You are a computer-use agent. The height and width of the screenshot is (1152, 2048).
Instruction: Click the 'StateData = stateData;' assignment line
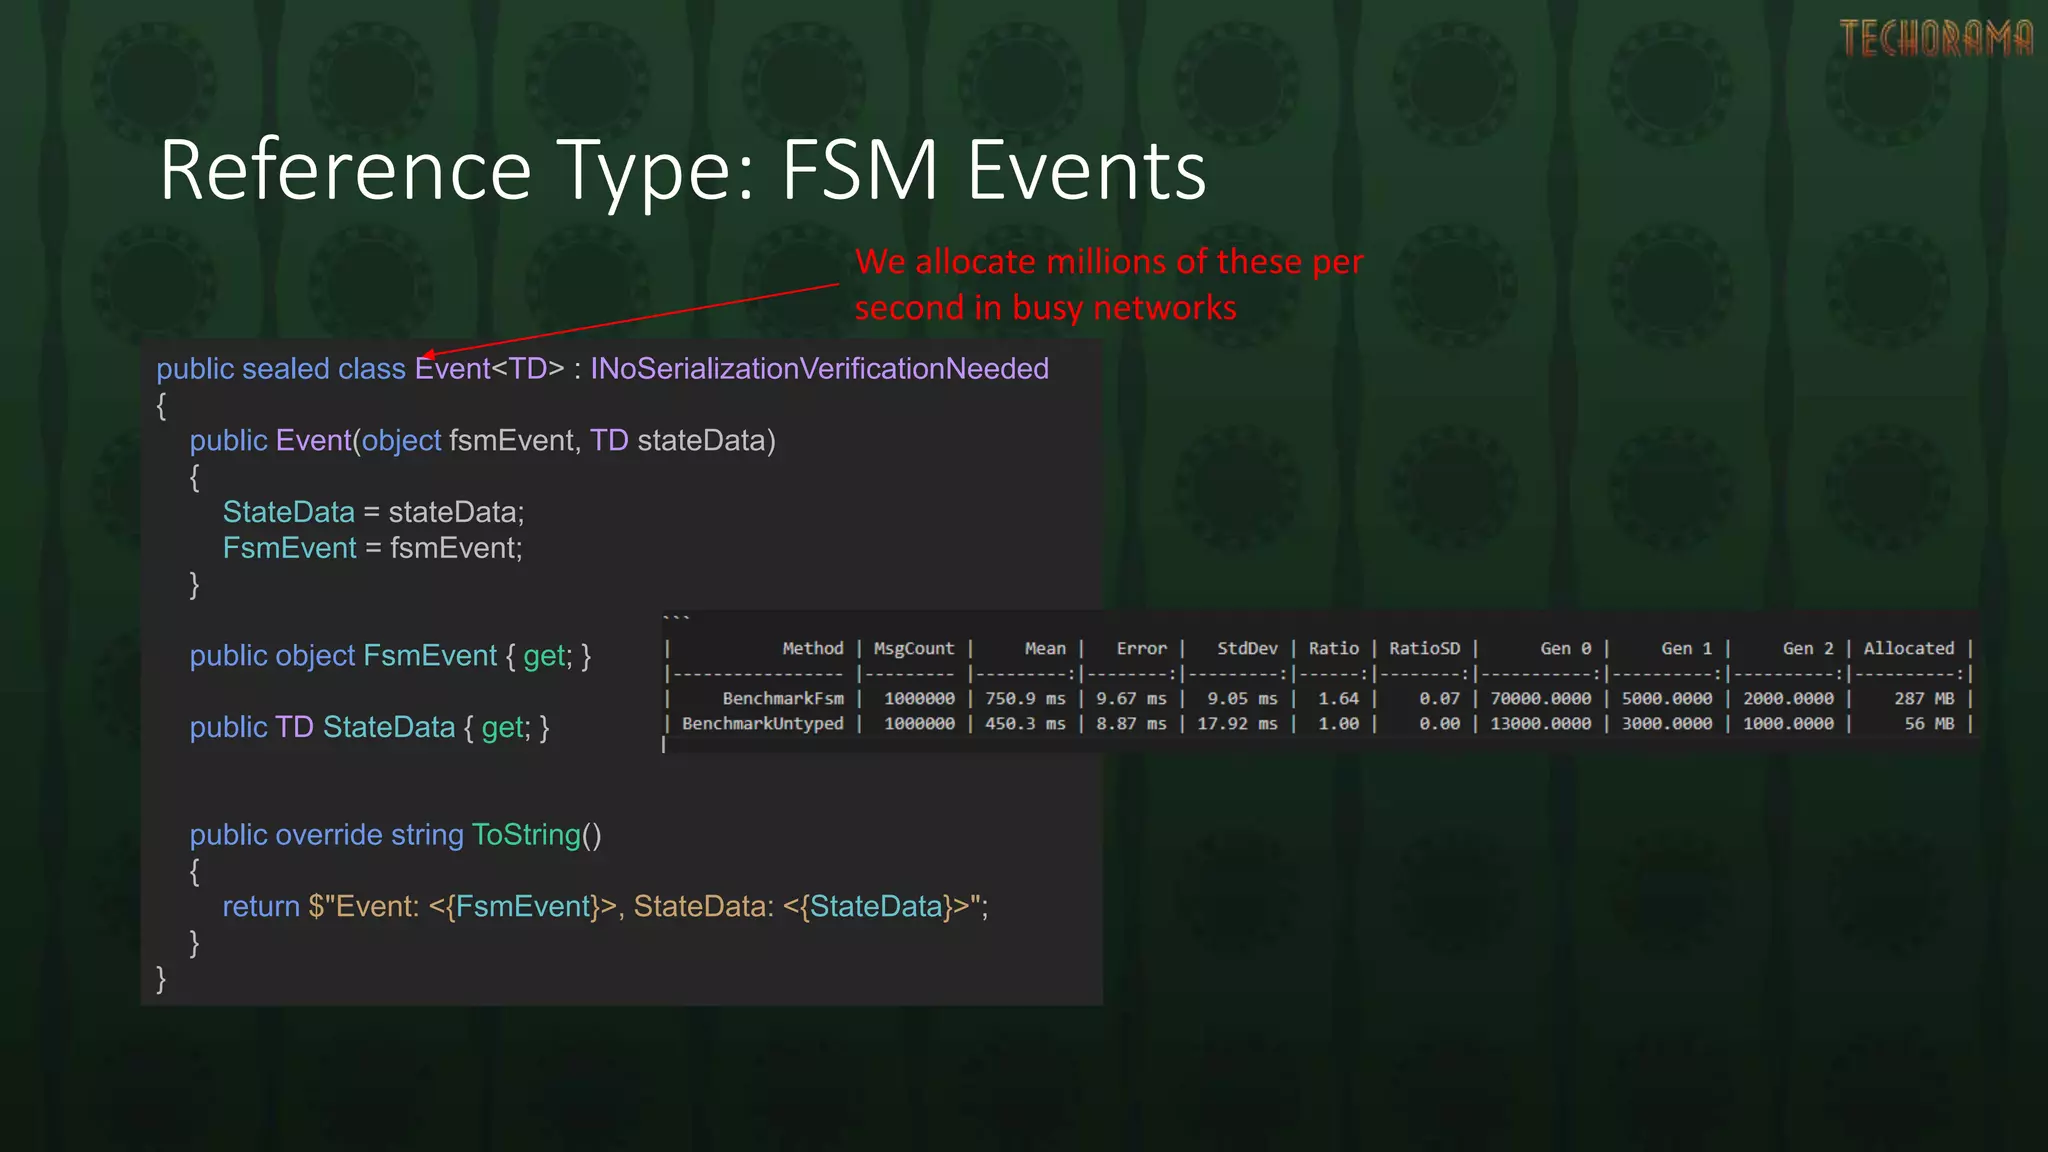[373, 512]
